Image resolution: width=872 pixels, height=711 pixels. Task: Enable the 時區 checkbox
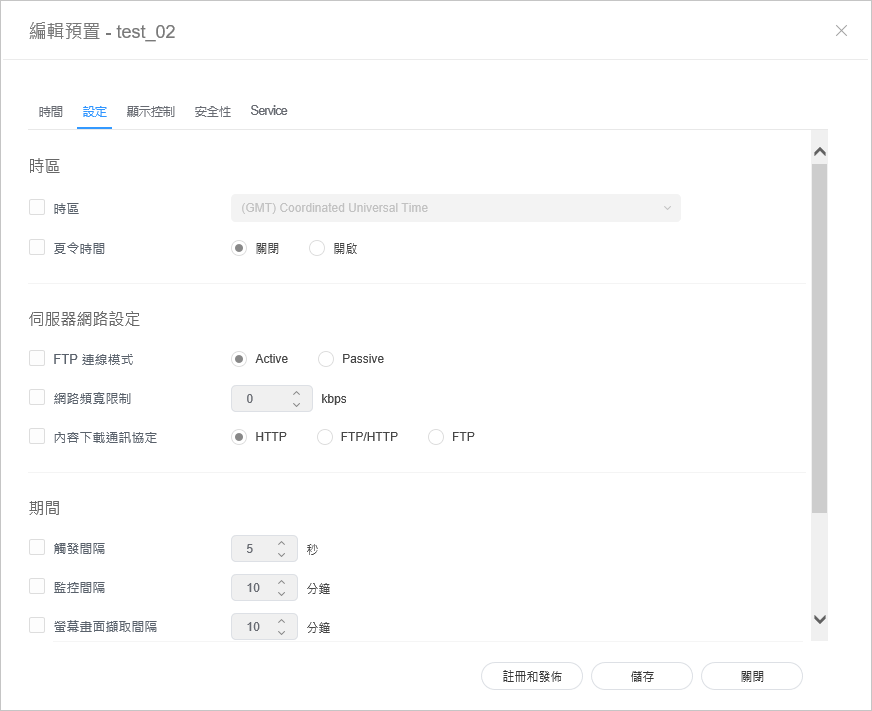point(37,208)
